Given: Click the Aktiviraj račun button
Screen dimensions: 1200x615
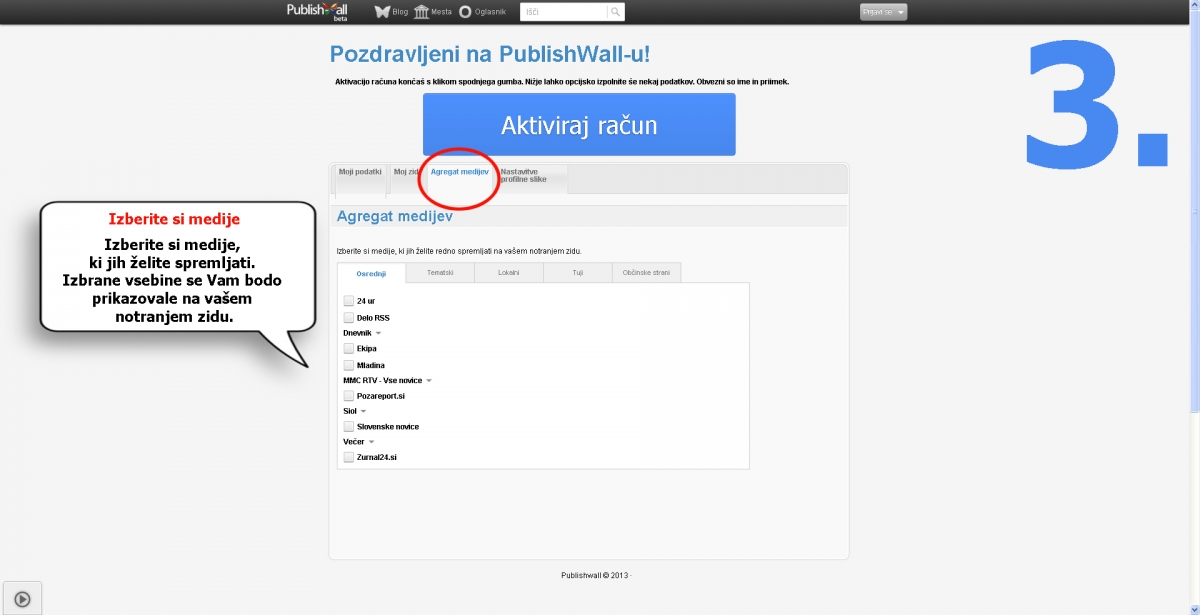Looking at the screenshot, I should coord(579,125).
